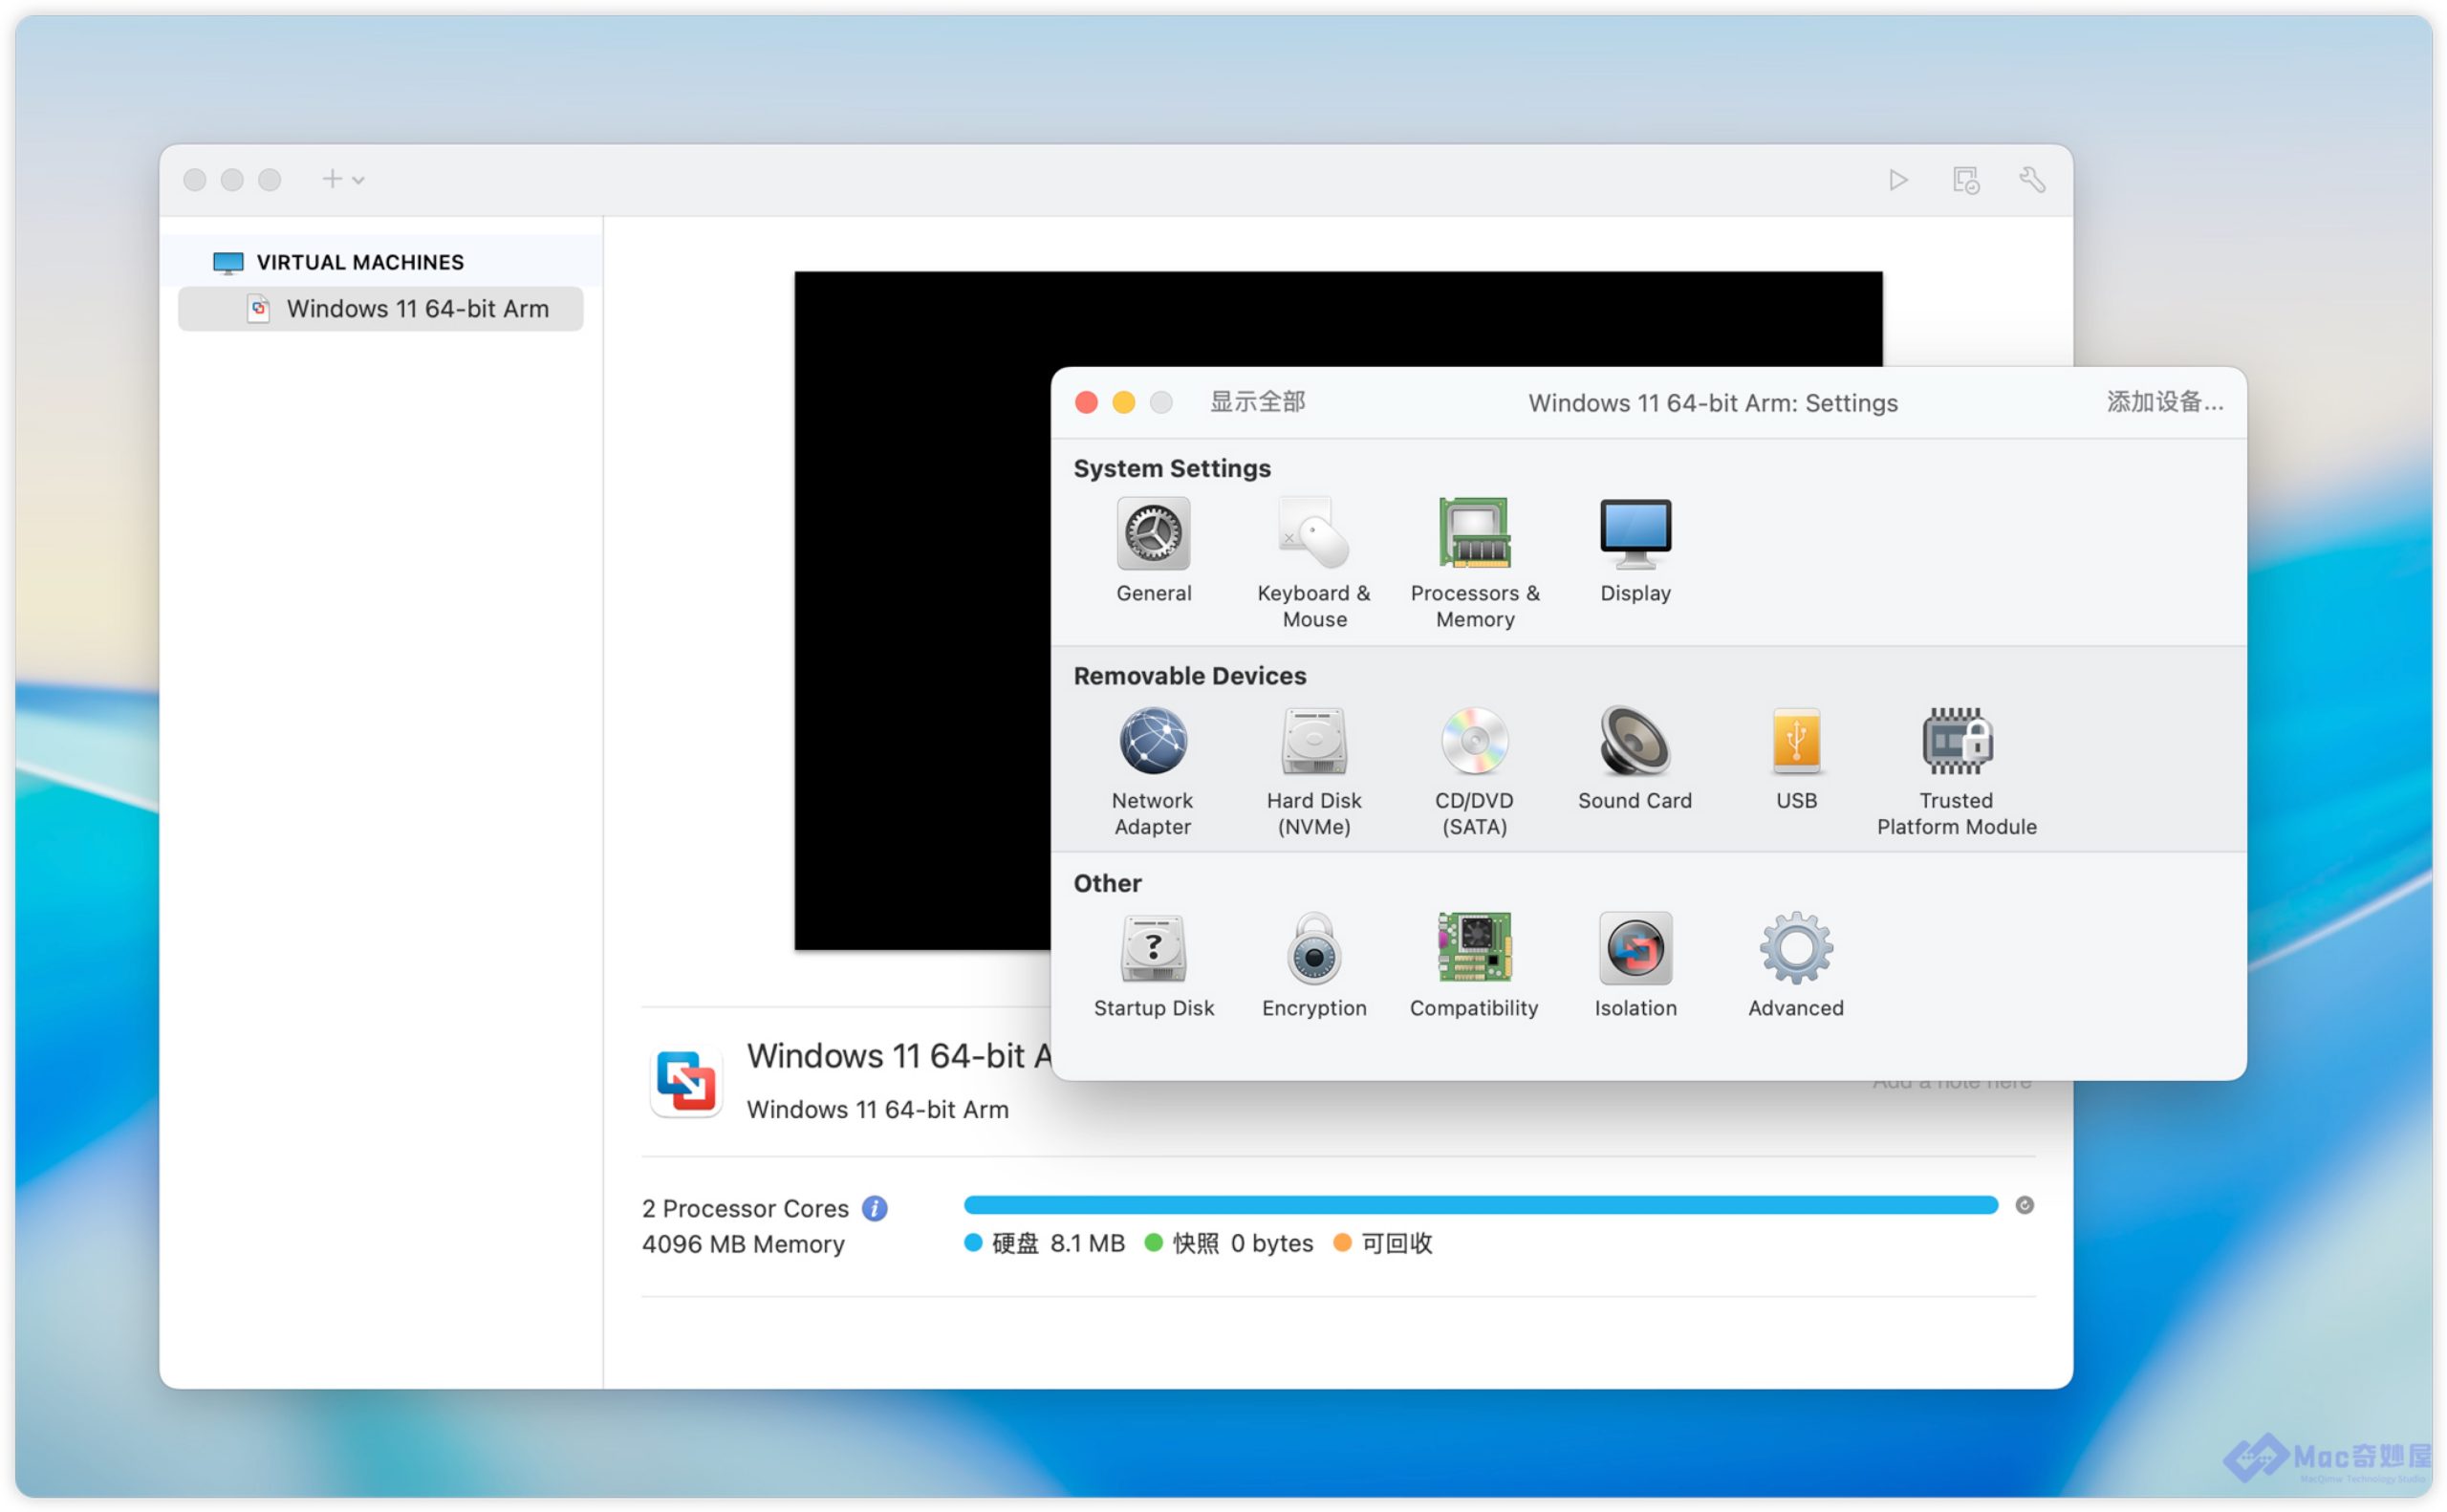Open CD/DVD (SATA) settings
The width and height of the screenshot is (2447, 1512).
click(x=1474, y=742)
